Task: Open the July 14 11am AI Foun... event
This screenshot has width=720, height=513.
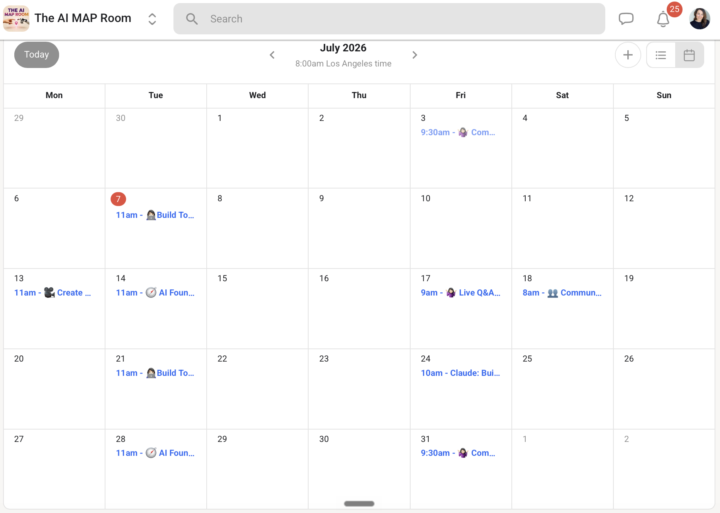Action: (155, 293)
